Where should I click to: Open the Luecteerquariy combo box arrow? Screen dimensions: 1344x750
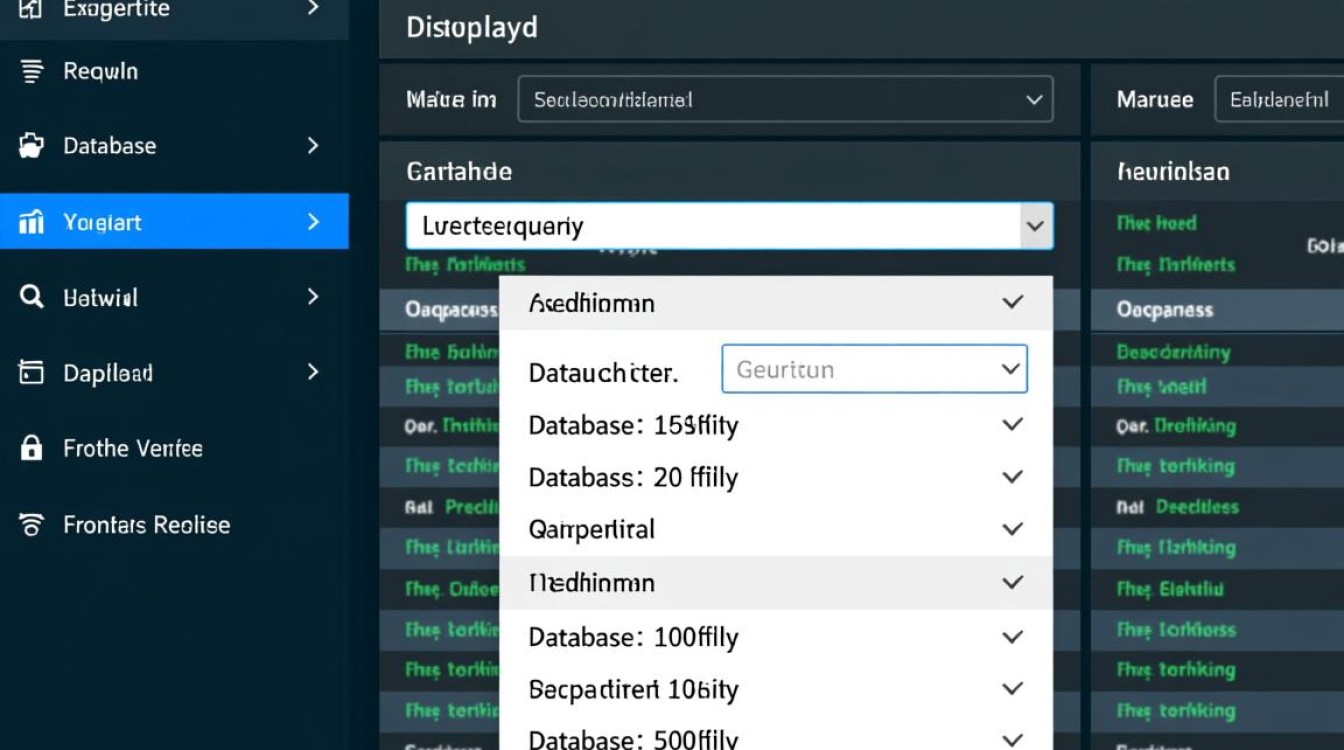[1035, 226]
